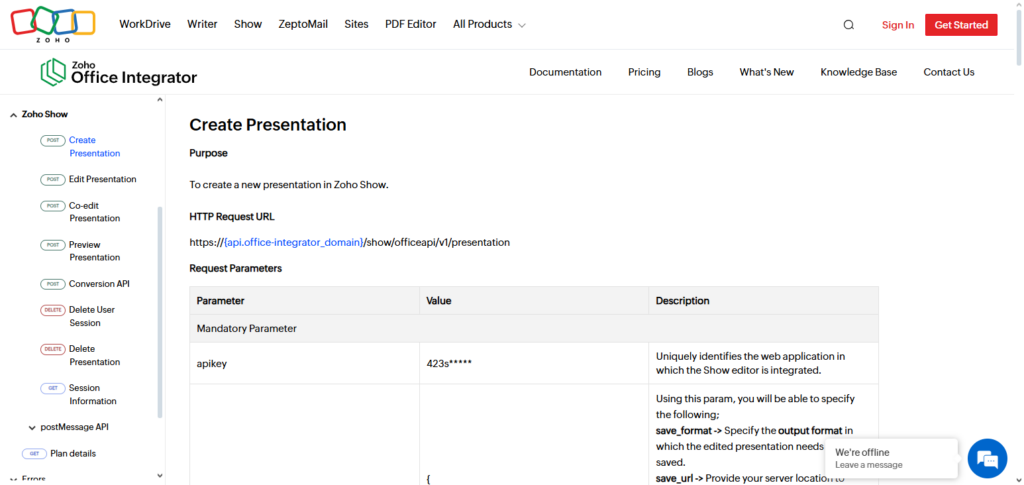Select Preview Presentation in sidebar
This screenshot has height=485, width=1024.
(x=95, y=251)
